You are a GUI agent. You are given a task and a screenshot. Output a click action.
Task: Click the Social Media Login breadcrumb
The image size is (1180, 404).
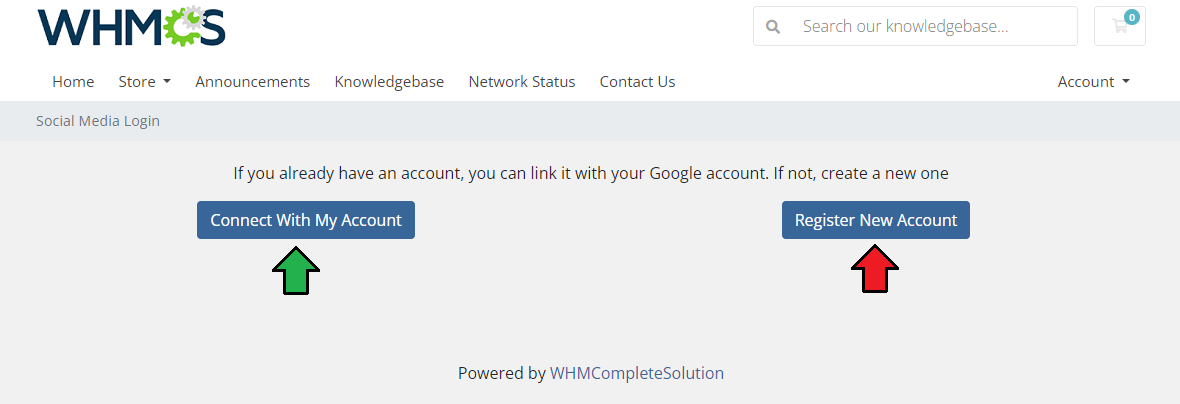(98, 120)
